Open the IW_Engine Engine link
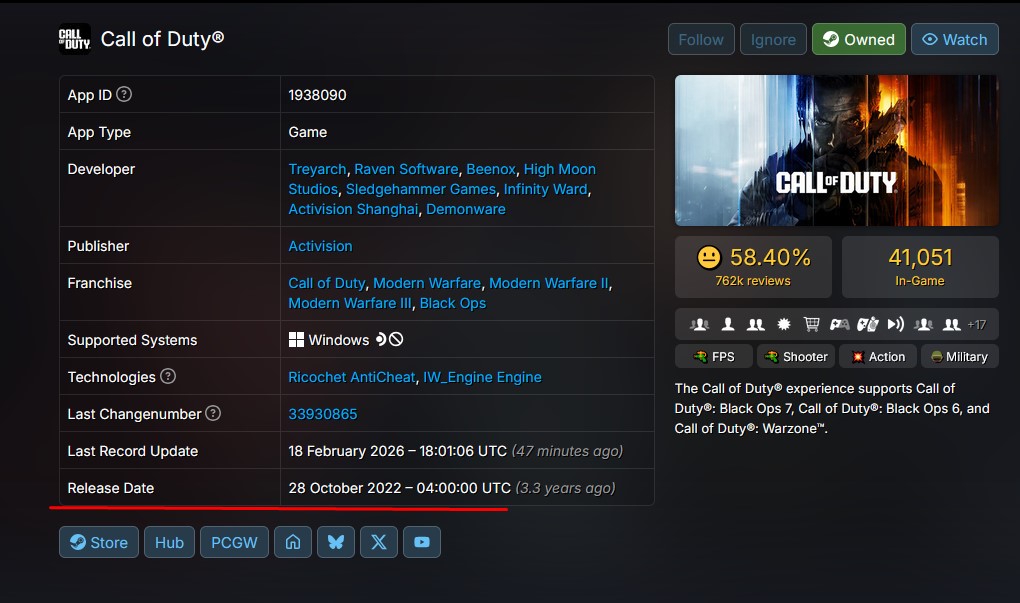 pos(482,377)
